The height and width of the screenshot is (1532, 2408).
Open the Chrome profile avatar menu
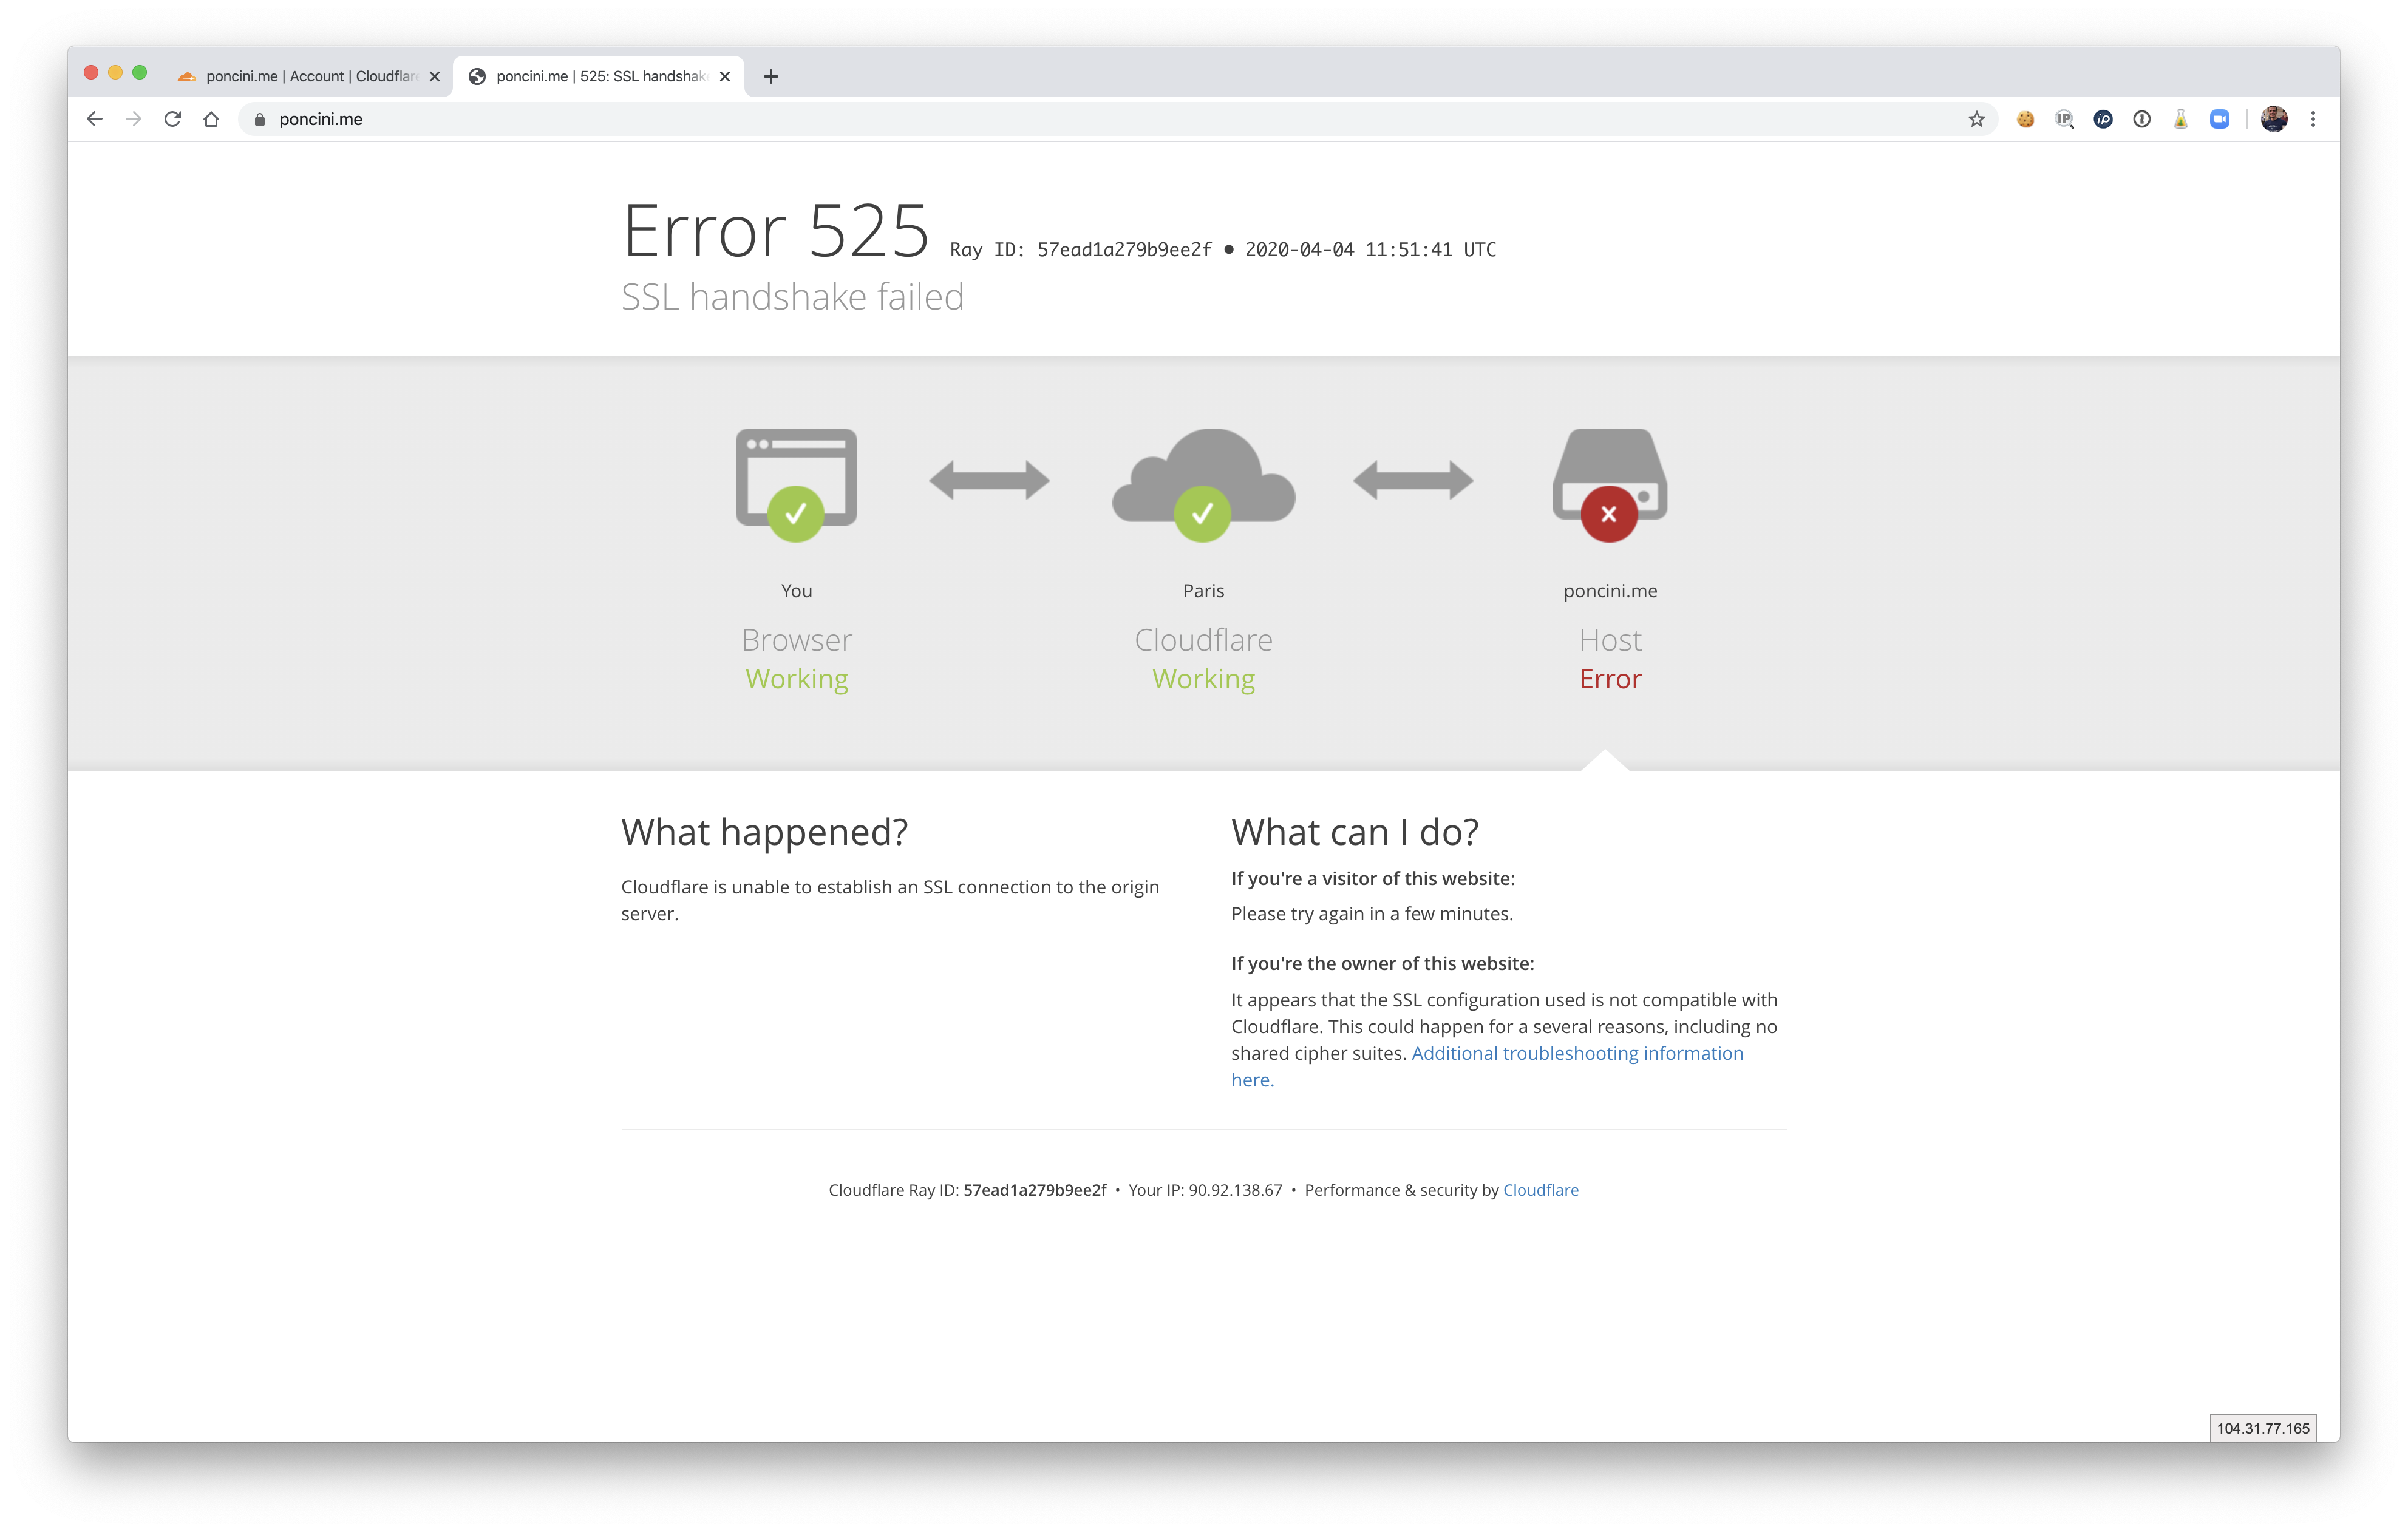2274,119
